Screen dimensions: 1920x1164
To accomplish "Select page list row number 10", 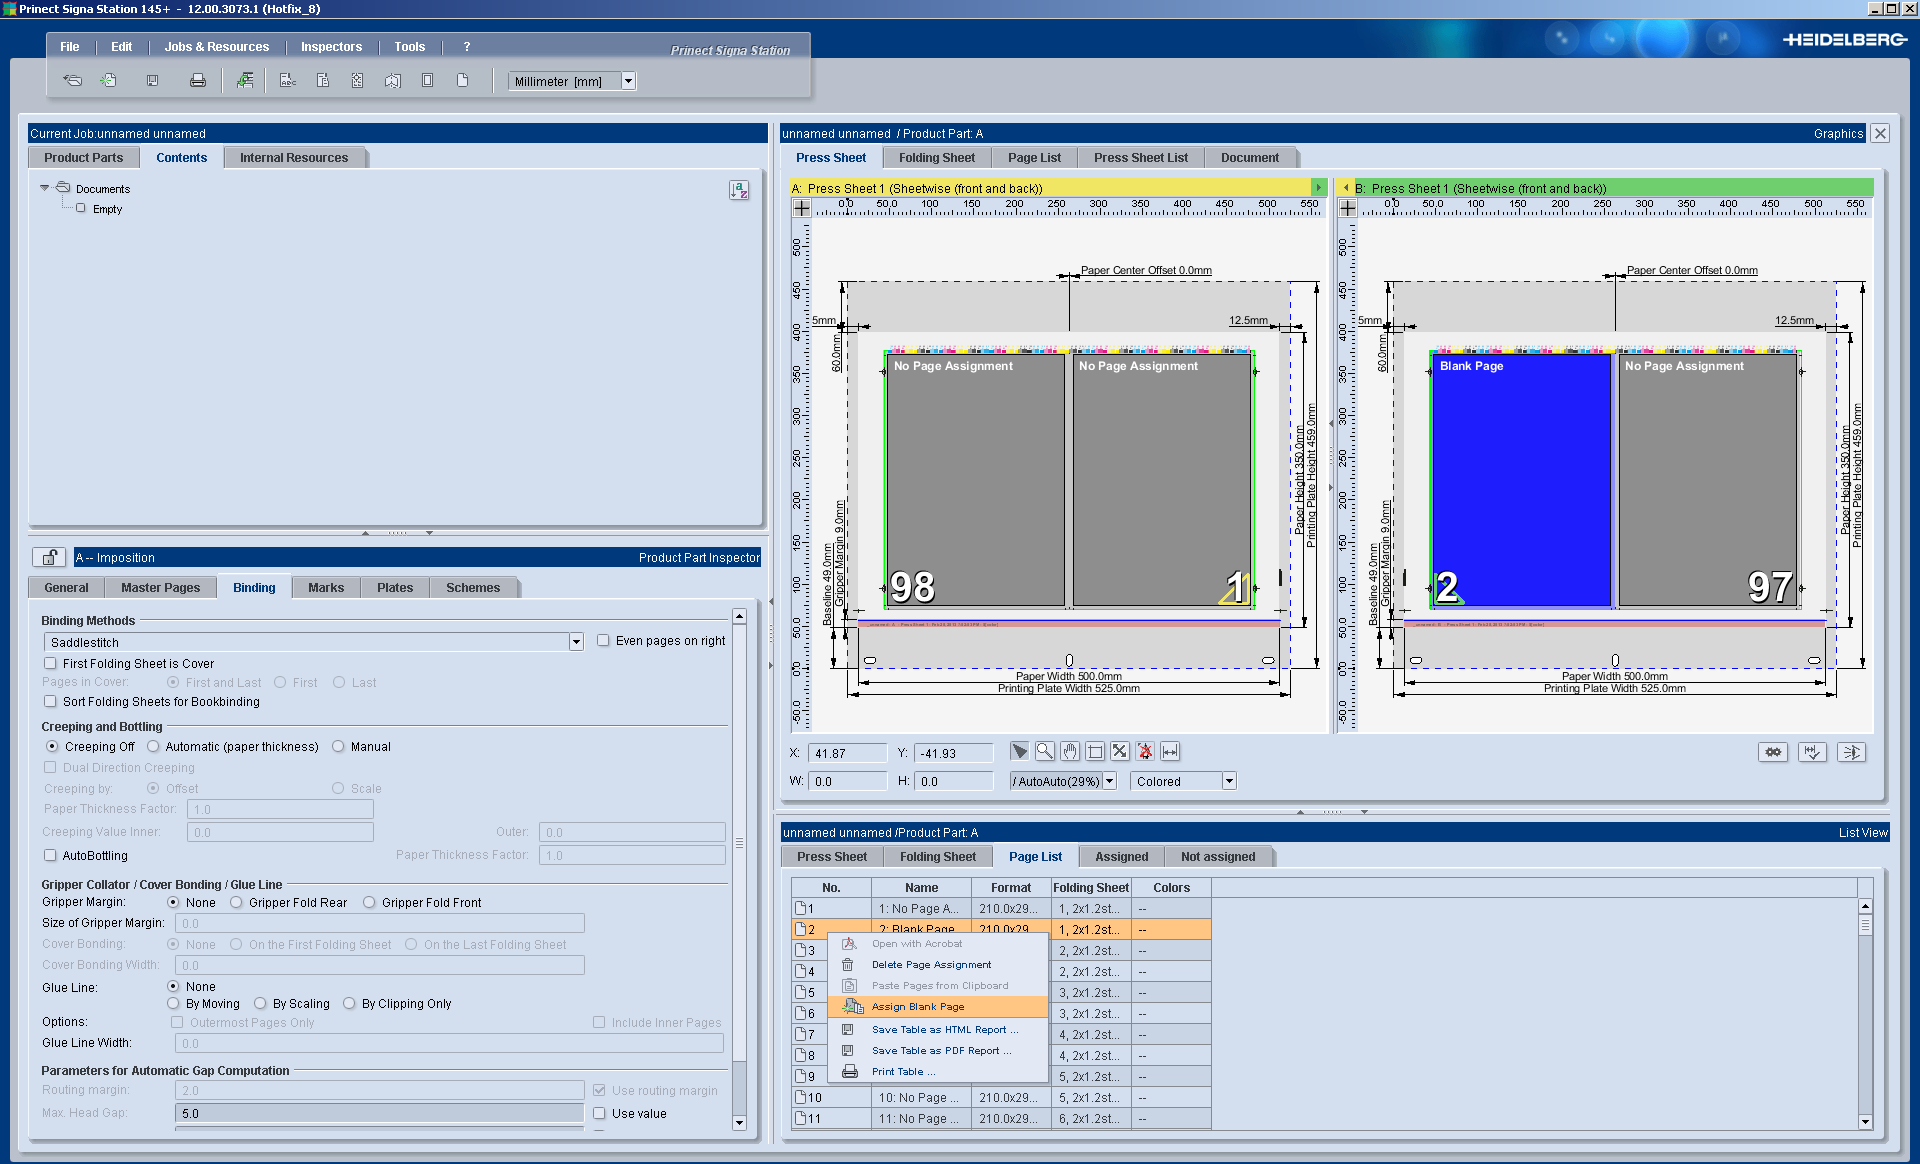I will coord(1001,1097).
